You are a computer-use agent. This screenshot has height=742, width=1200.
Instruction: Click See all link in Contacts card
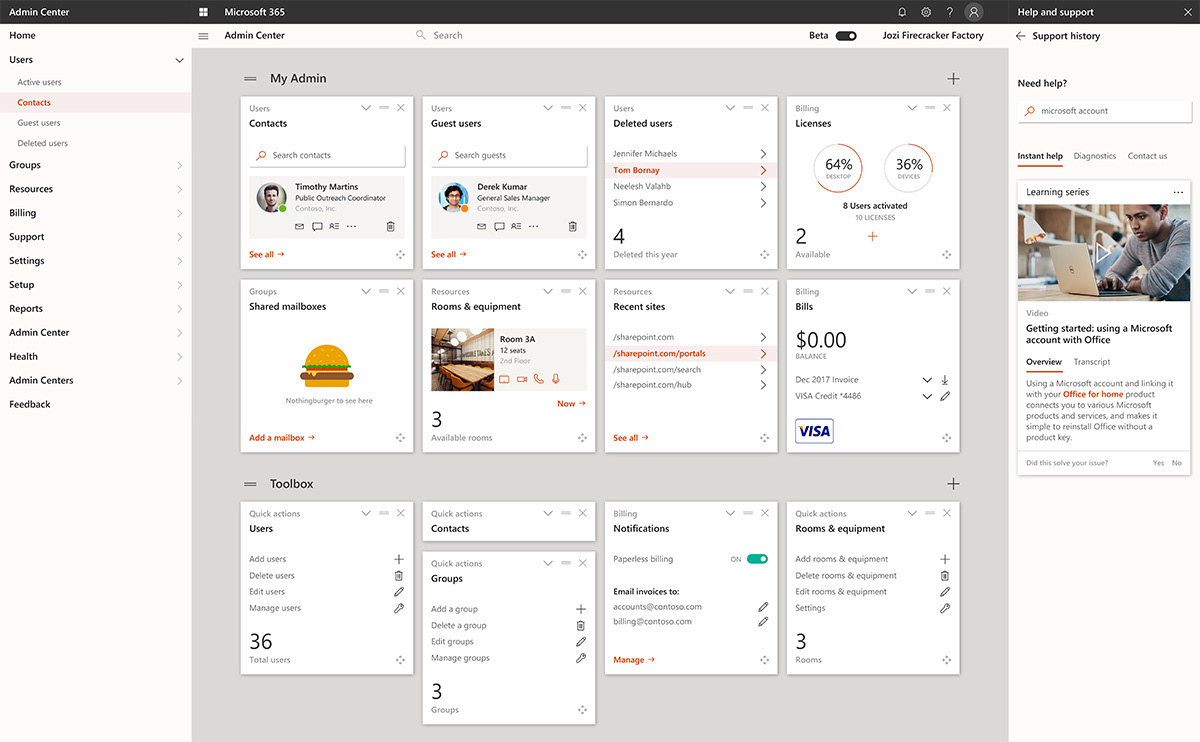click(x=266, y=255)
